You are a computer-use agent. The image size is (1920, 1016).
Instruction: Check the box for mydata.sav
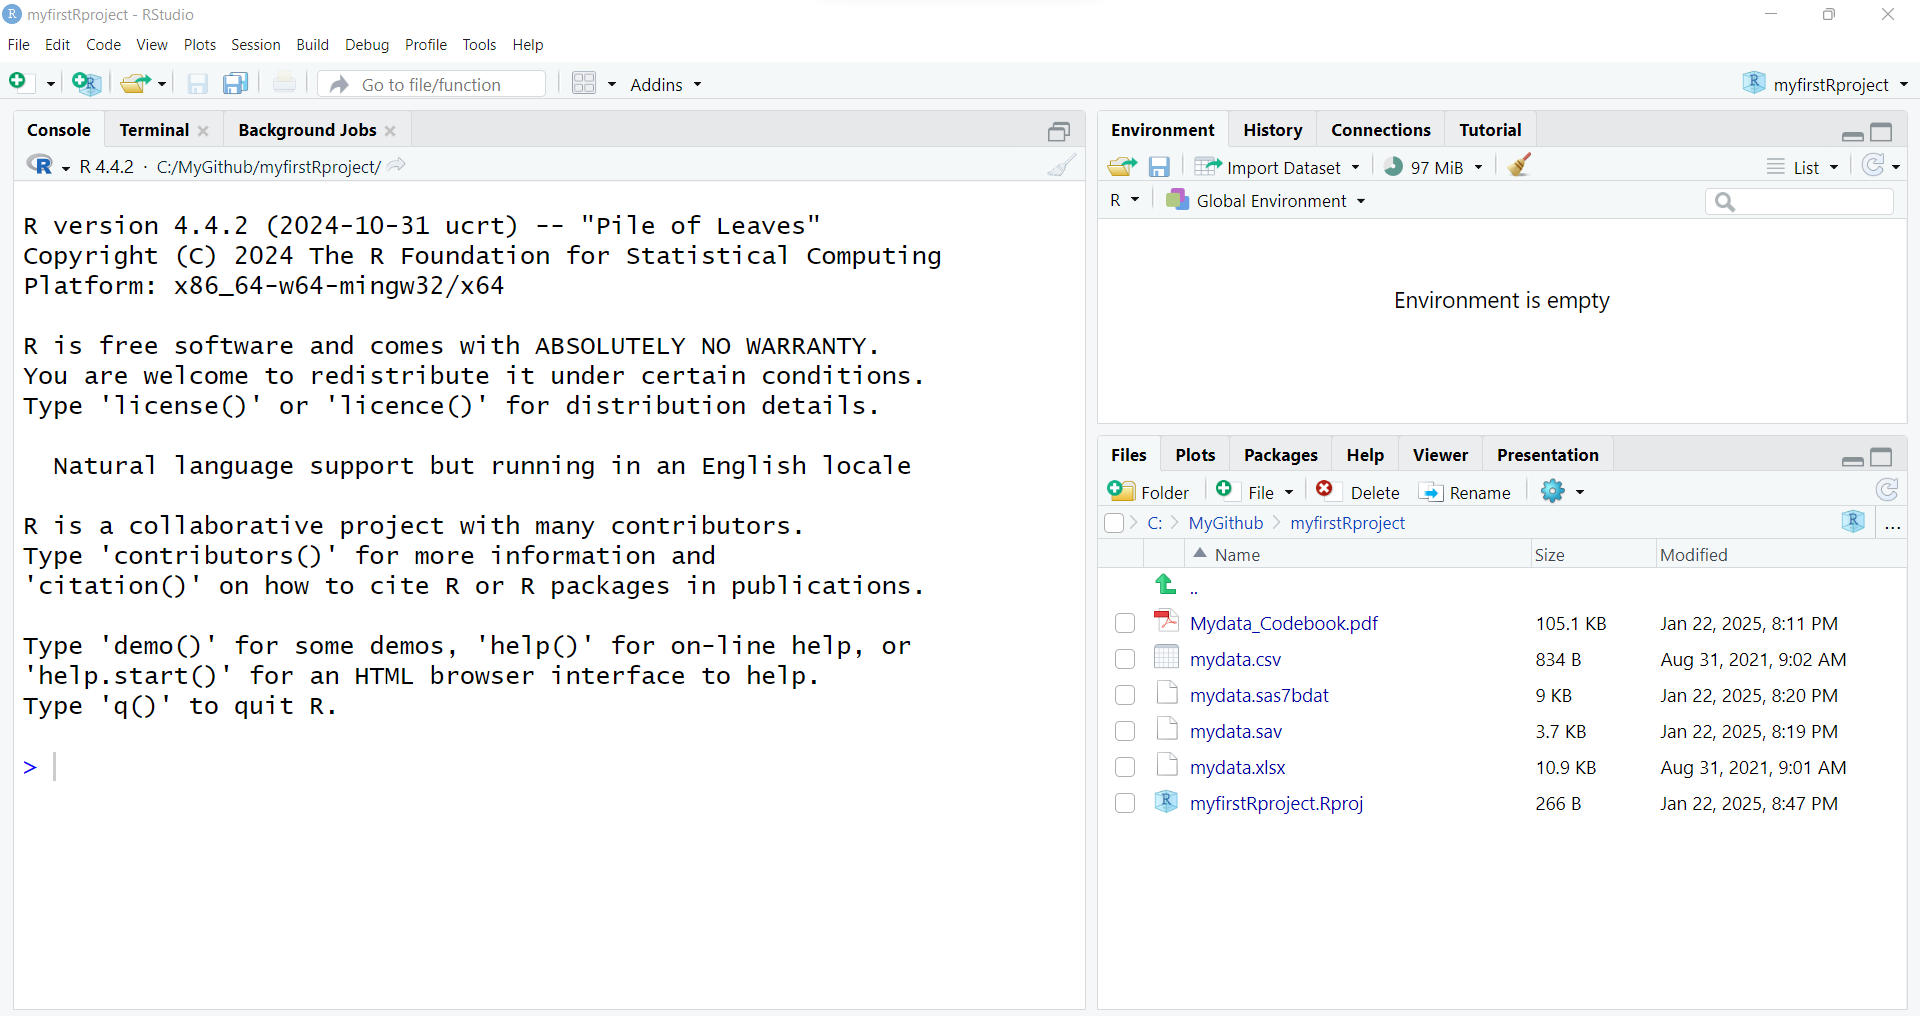point(1125,731)
